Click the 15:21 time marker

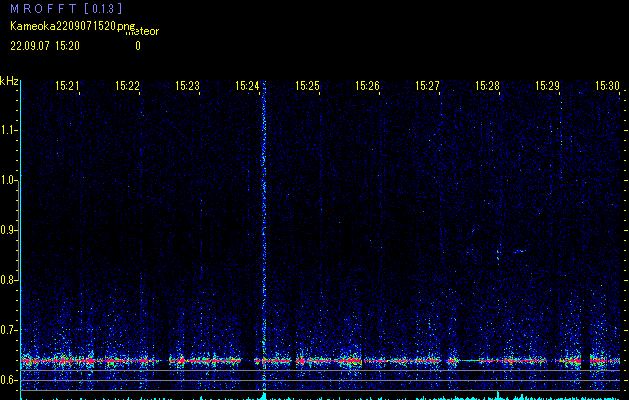tap(67, 85)
